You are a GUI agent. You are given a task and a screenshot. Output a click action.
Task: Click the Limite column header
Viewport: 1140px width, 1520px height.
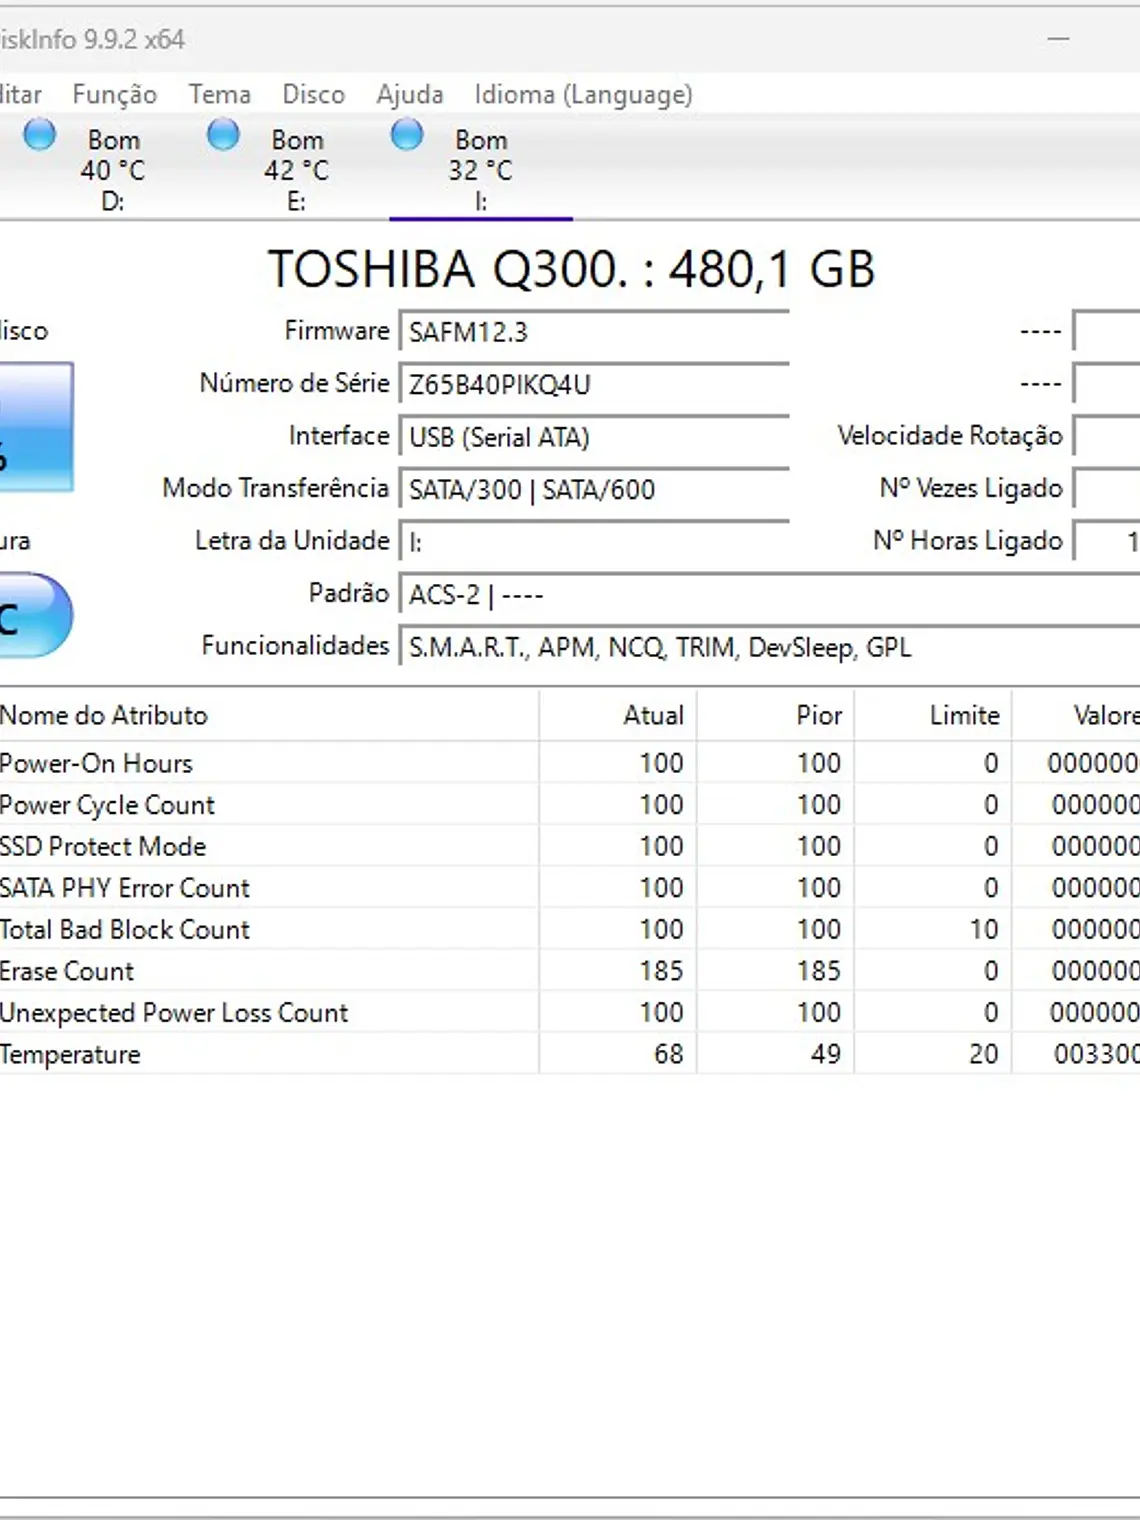(933, 715)
